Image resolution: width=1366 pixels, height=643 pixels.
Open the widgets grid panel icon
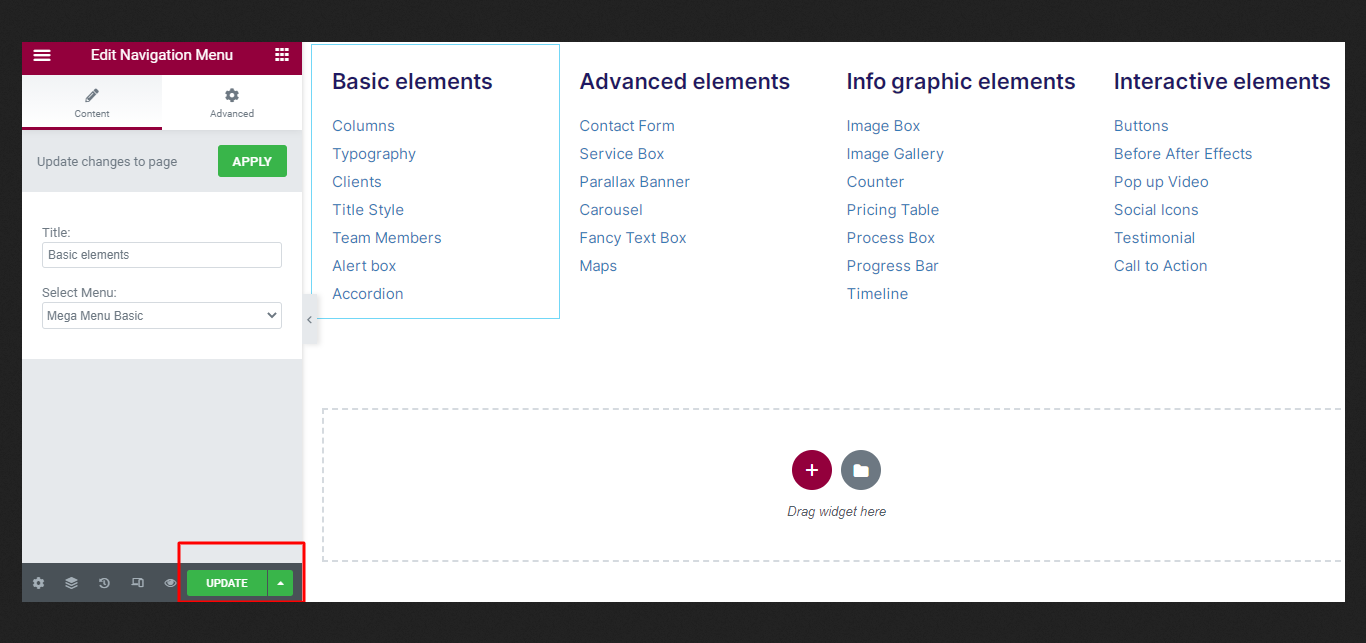[x=282, y=55]
